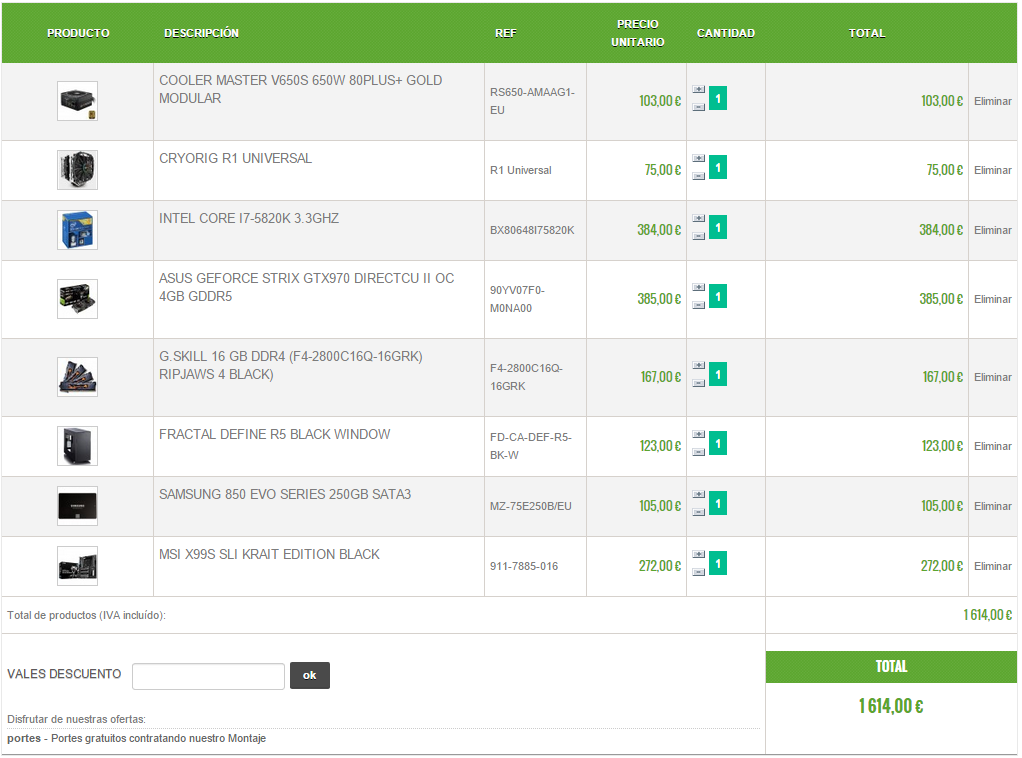Image resolution: width=1022 pixels, height=758 pixels.
Task: Open Cooler Master V650S 650W product description
Action: coord(300,89)
